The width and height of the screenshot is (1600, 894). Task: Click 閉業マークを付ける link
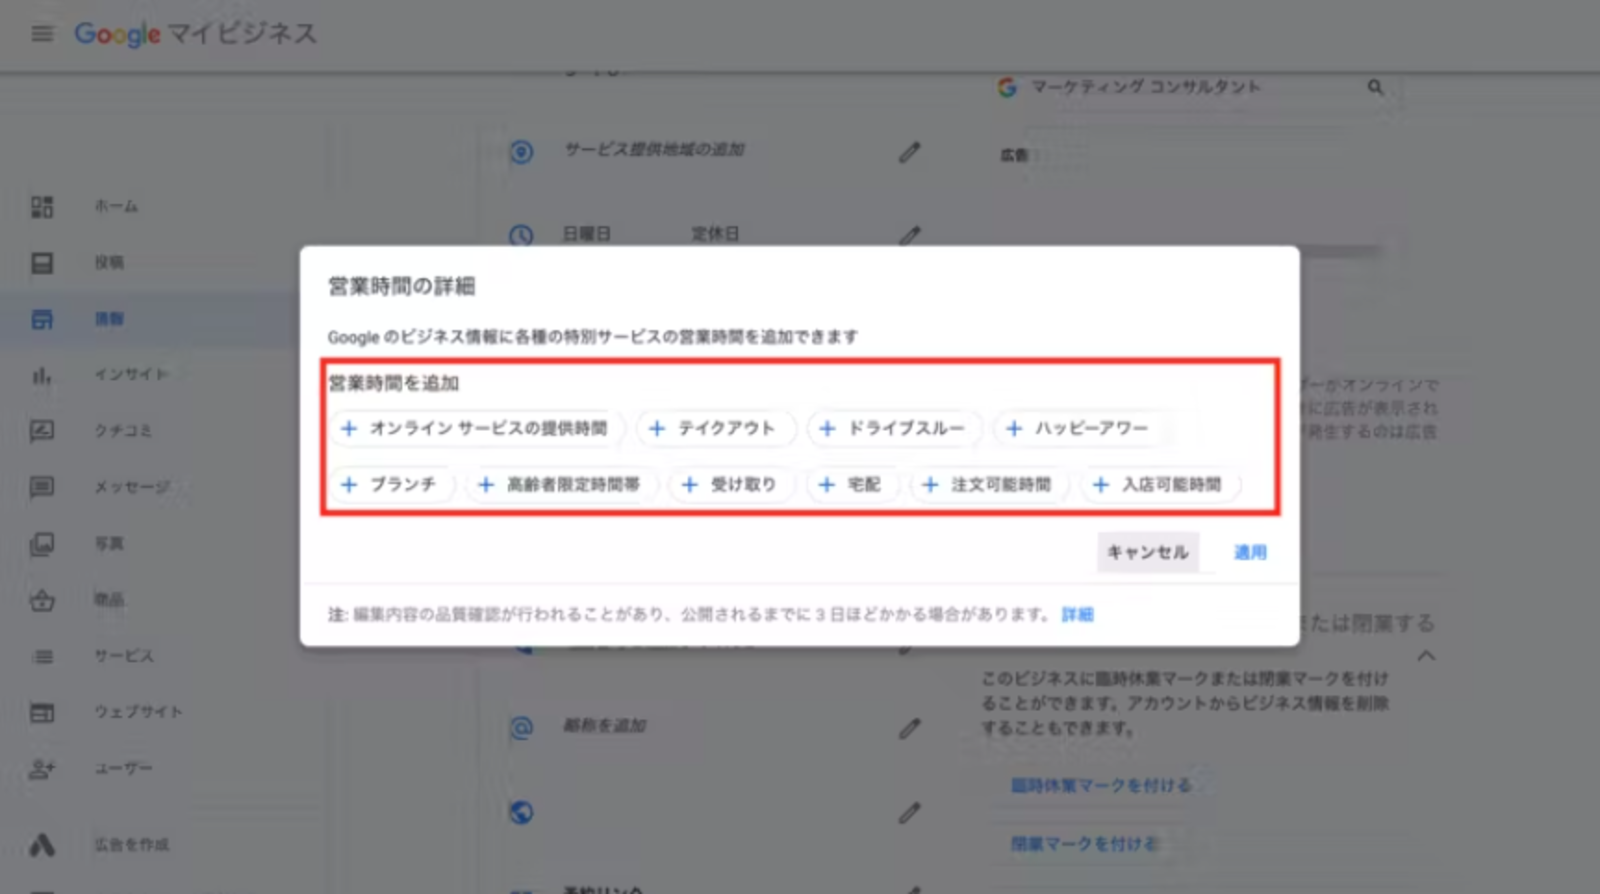(x=1084, y=844)
